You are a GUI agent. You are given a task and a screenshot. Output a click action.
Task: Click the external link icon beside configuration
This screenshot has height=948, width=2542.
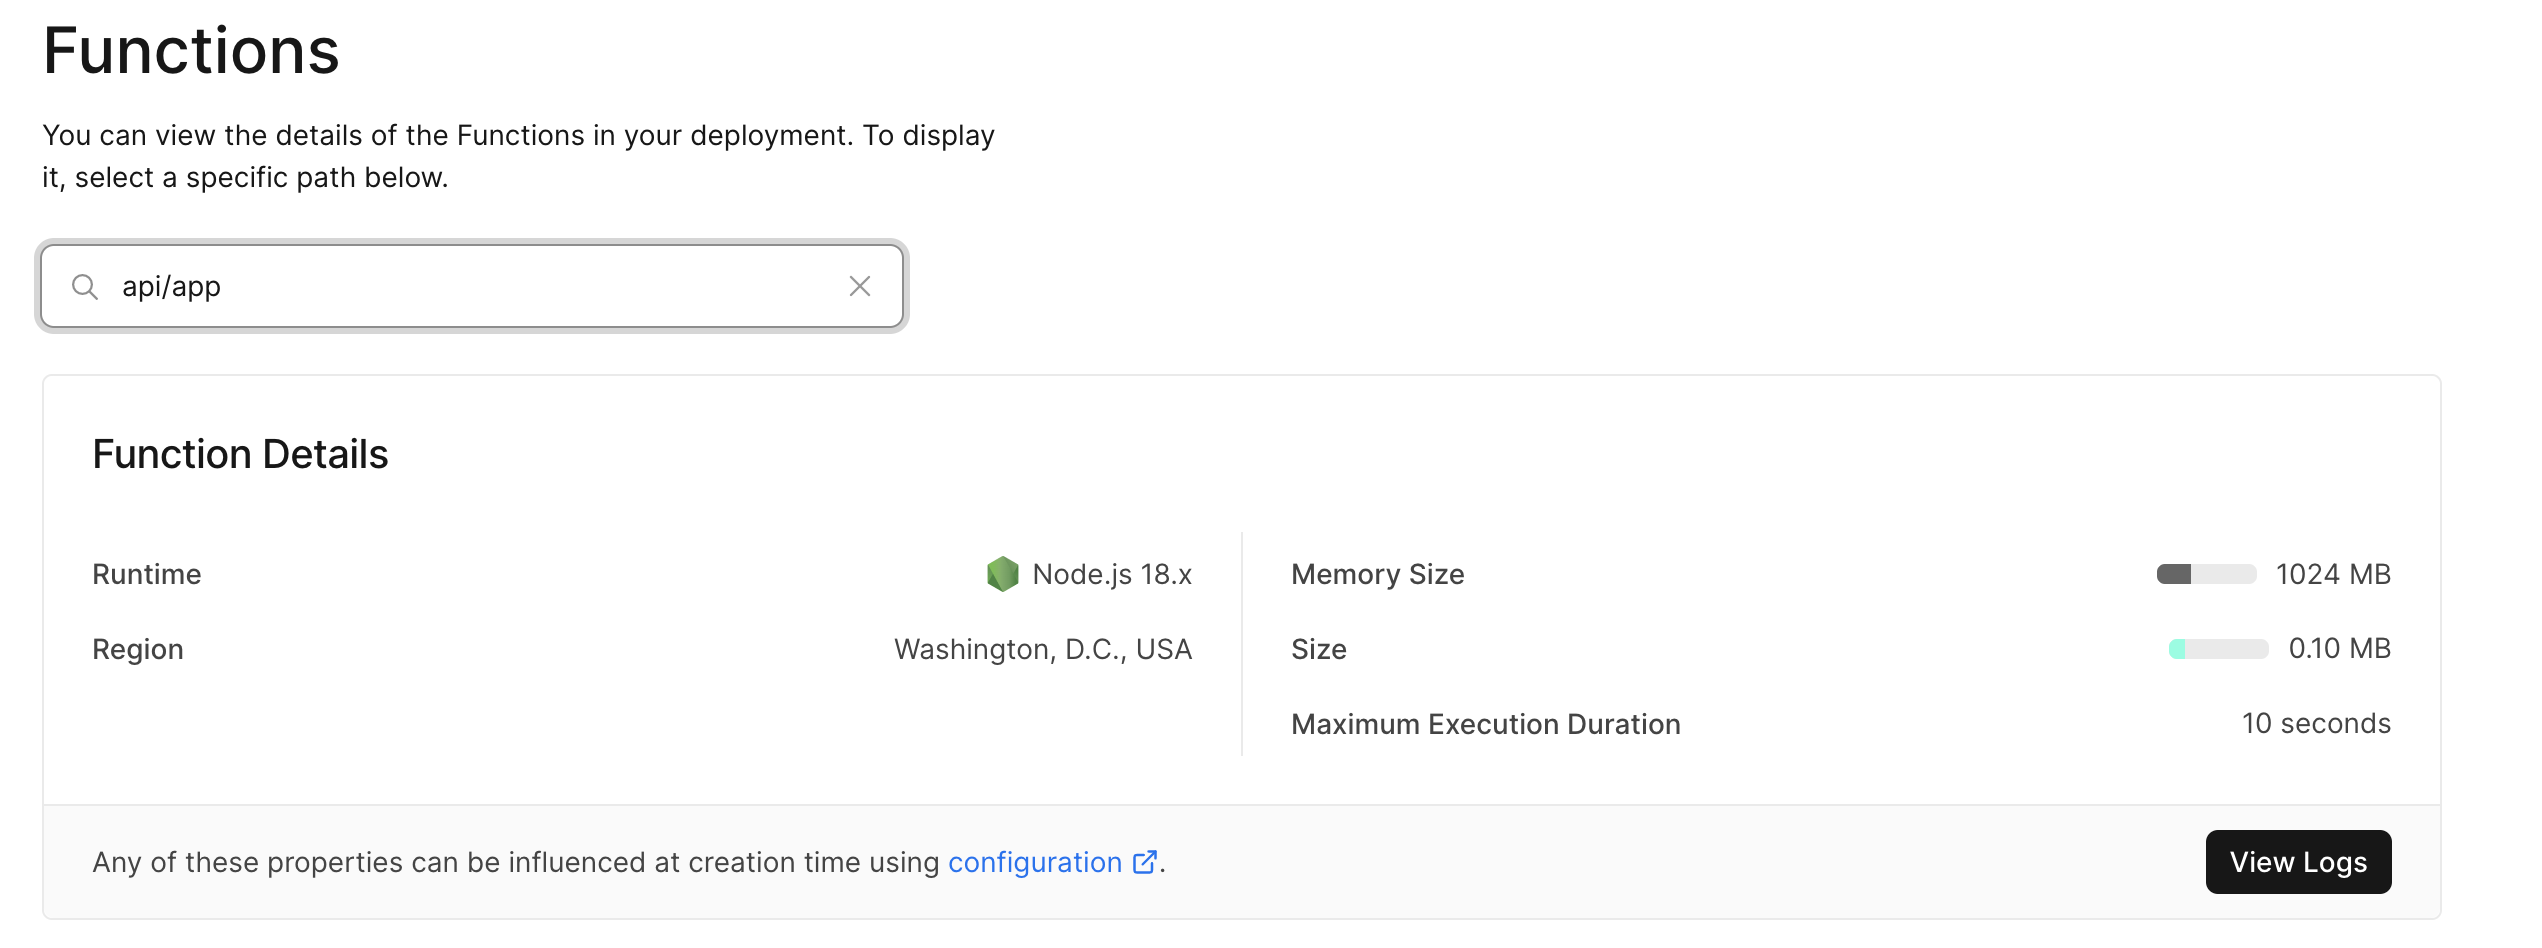pyautogui.click(x=1144, y=862)
